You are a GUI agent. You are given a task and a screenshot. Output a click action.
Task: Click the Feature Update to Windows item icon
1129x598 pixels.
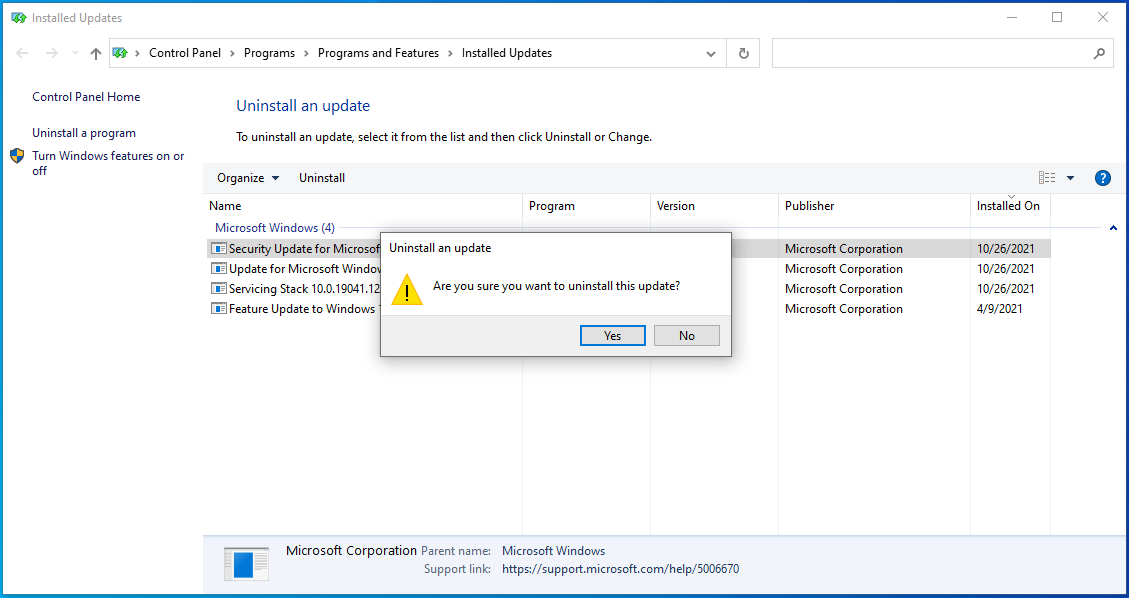218,308
